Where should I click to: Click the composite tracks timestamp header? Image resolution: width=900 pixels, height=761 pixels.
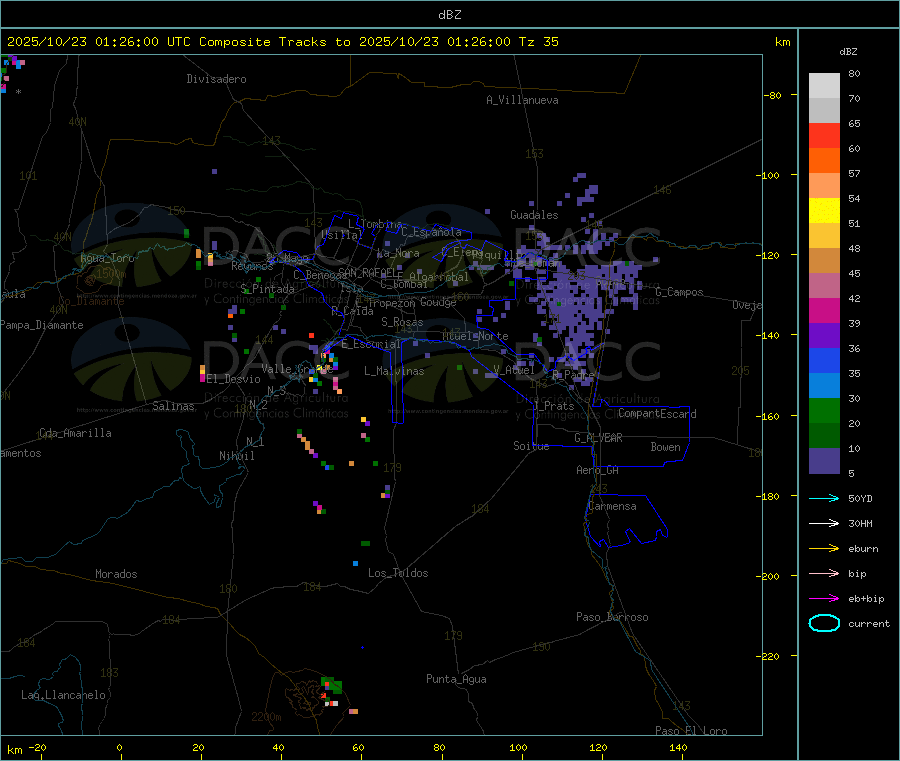(x=282, y=42)
